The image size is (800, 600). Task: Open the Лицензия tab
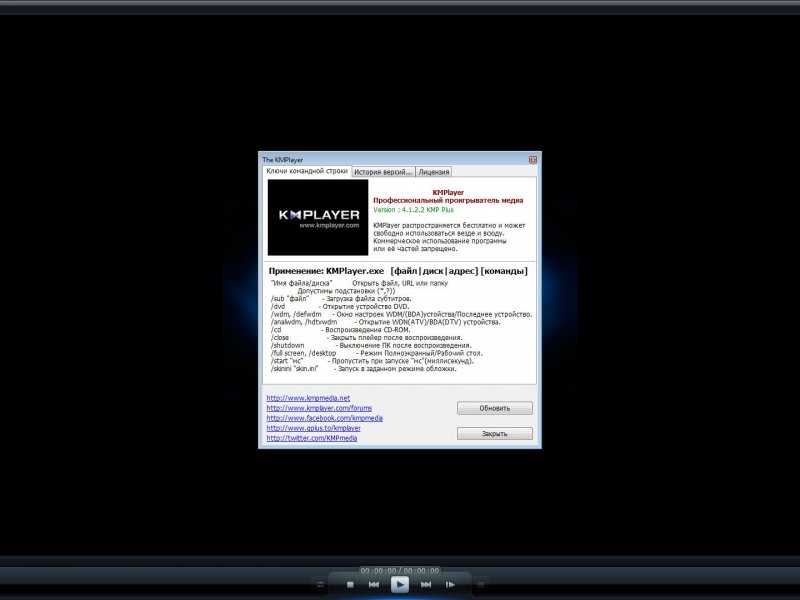coord(434,172)
